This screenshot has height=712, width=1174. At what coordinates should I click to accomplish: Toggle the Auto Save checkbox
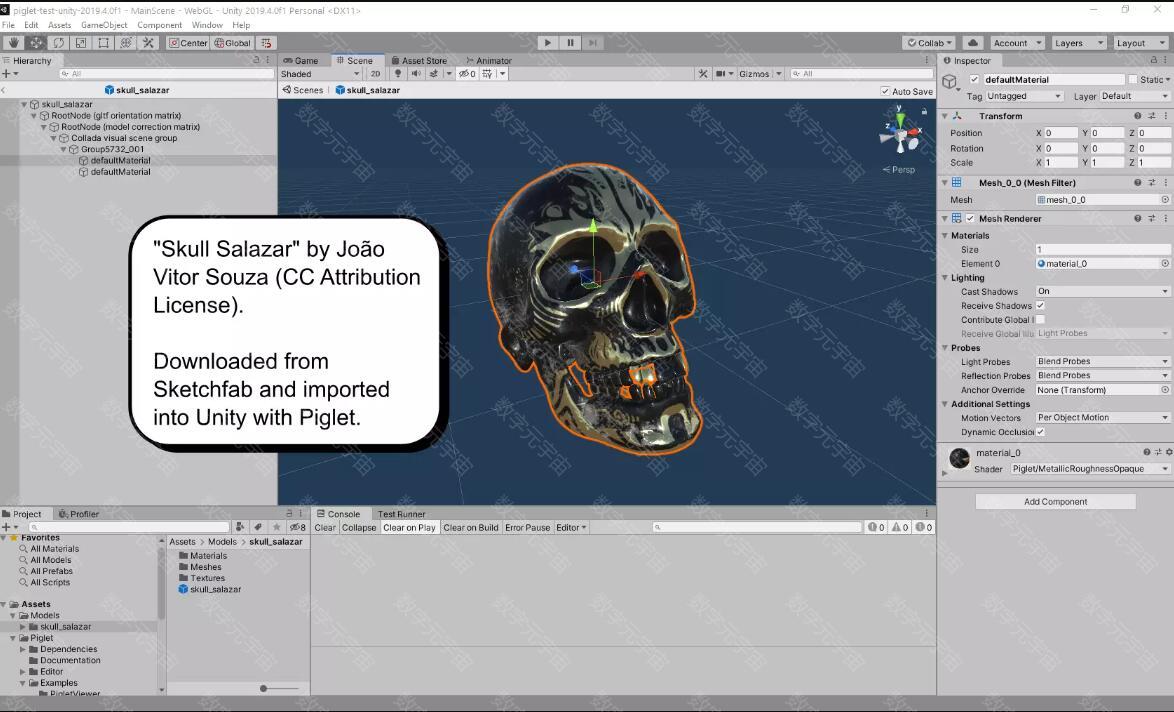point(886,91)
